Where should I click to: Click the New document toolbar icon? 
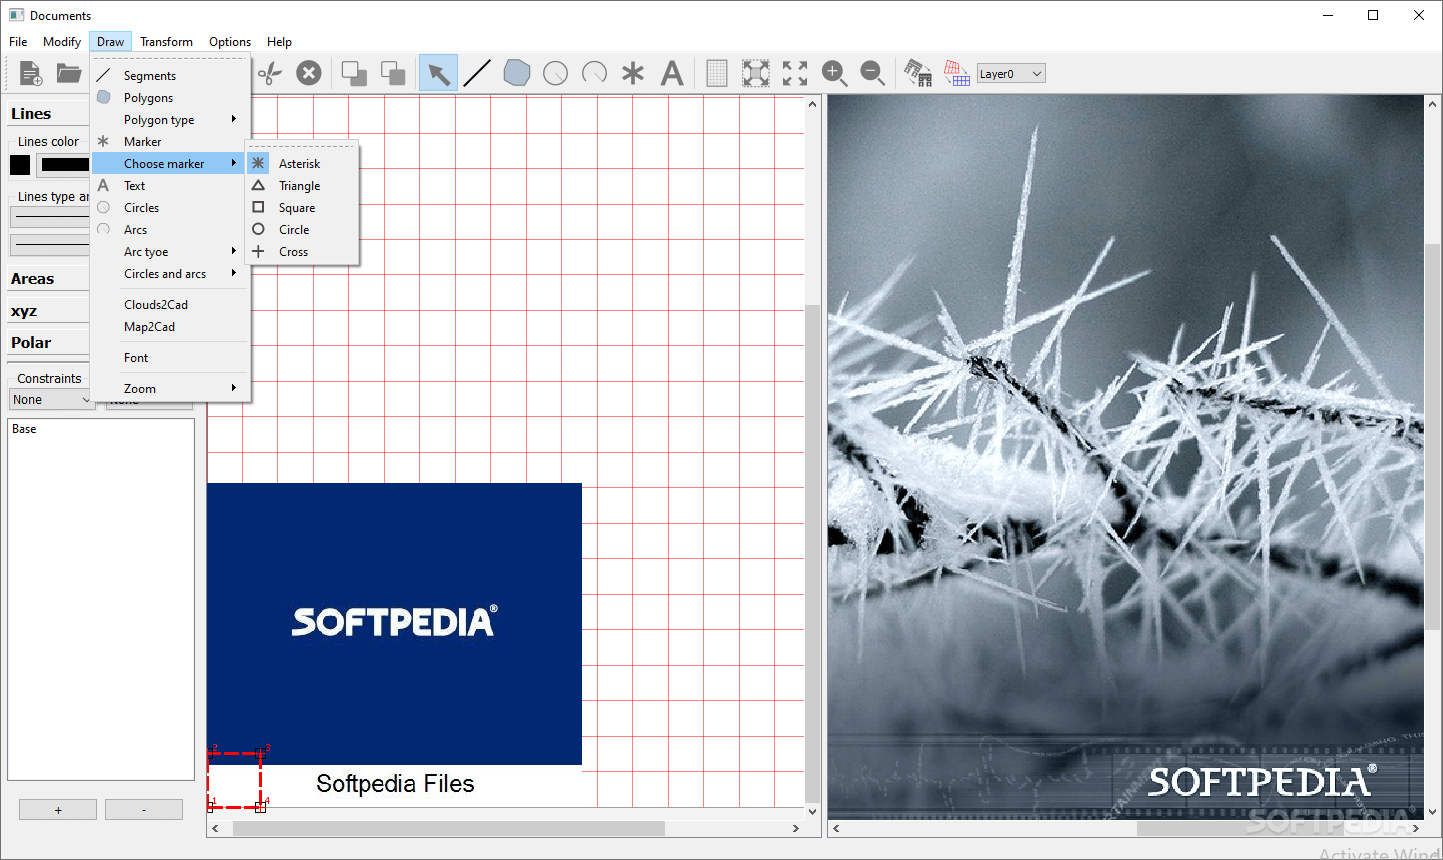point(31,73)
